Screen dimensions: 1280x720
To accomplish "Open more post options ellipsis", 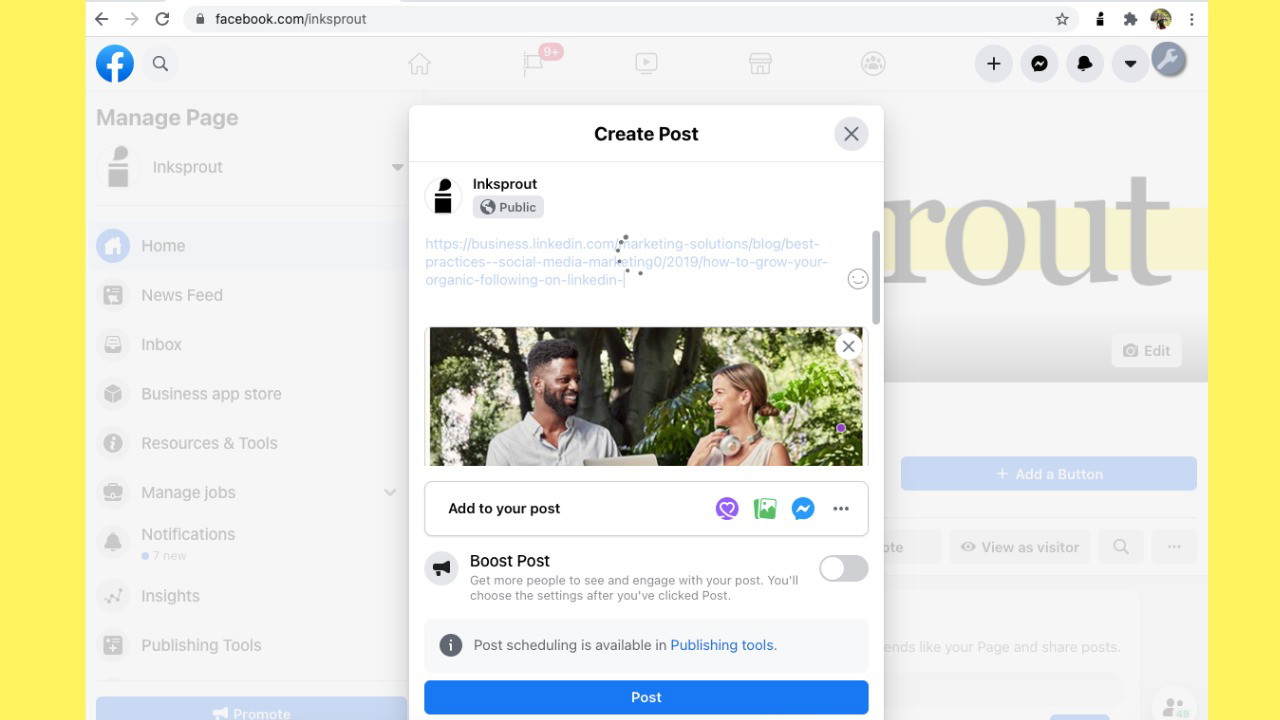I will point(841,509).
